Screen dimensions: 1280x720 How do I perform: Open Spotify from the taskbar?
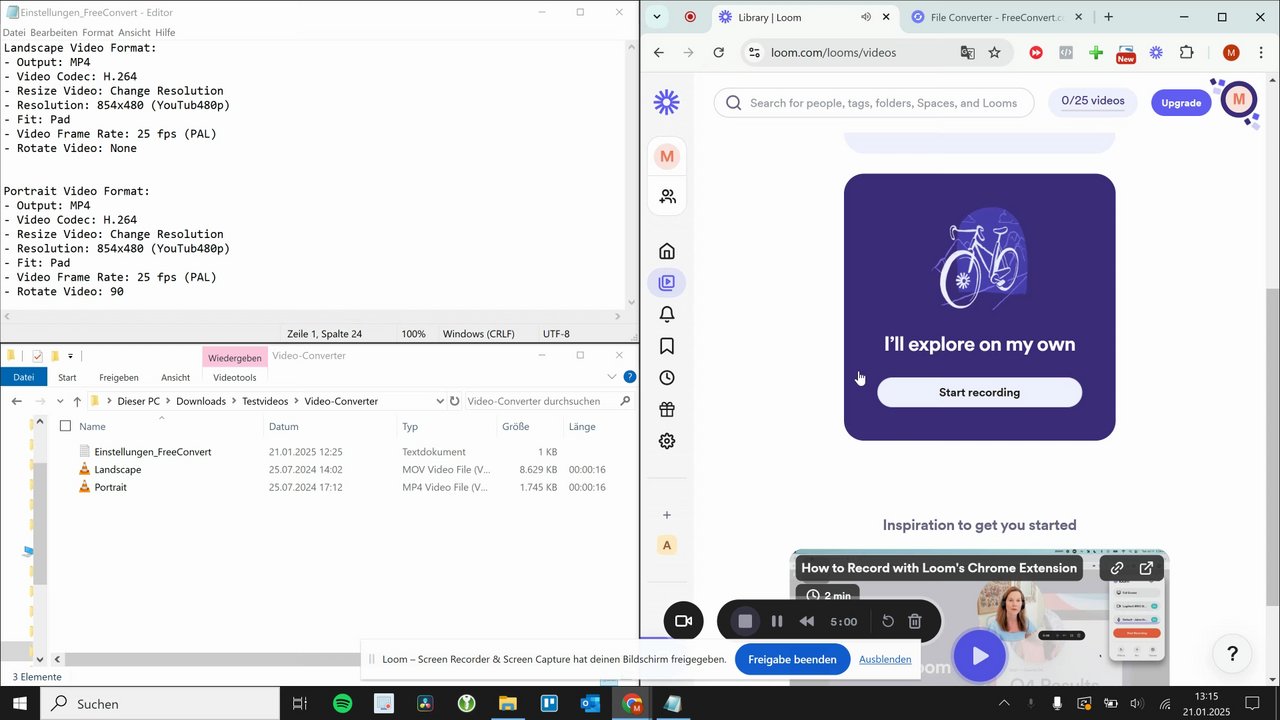coord(342,704)
